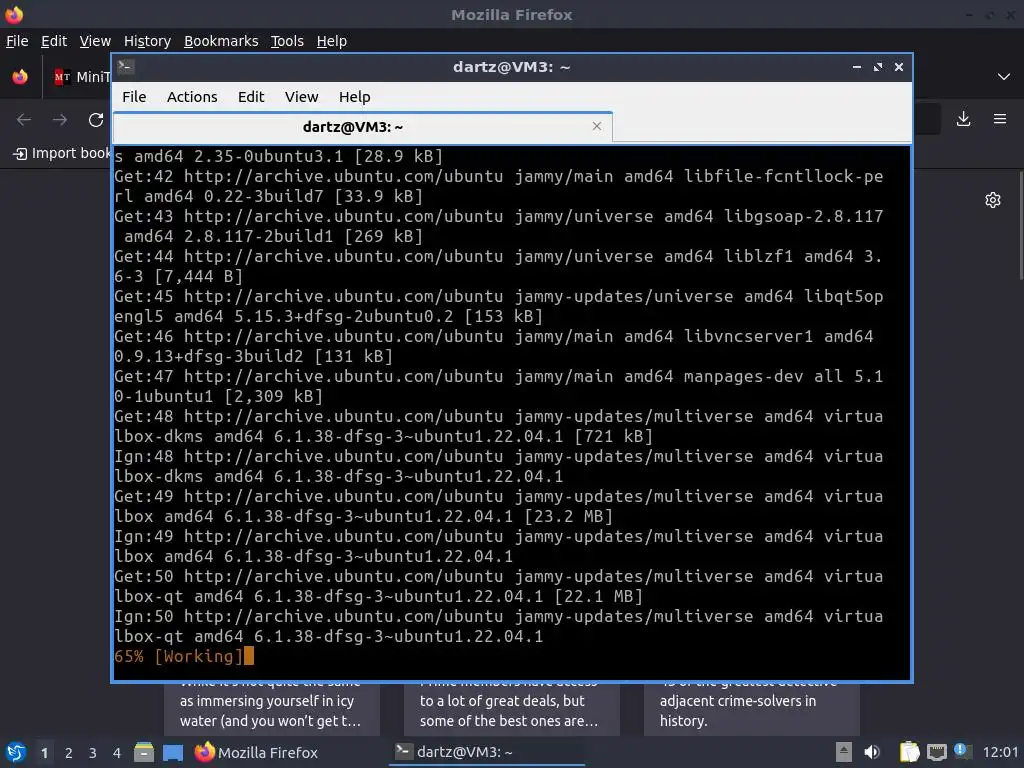The height and width of the screenshot is (768, 1024).
Task: Expand the Firefox list all tabs chevron
Action: [x=1004, y=77]
